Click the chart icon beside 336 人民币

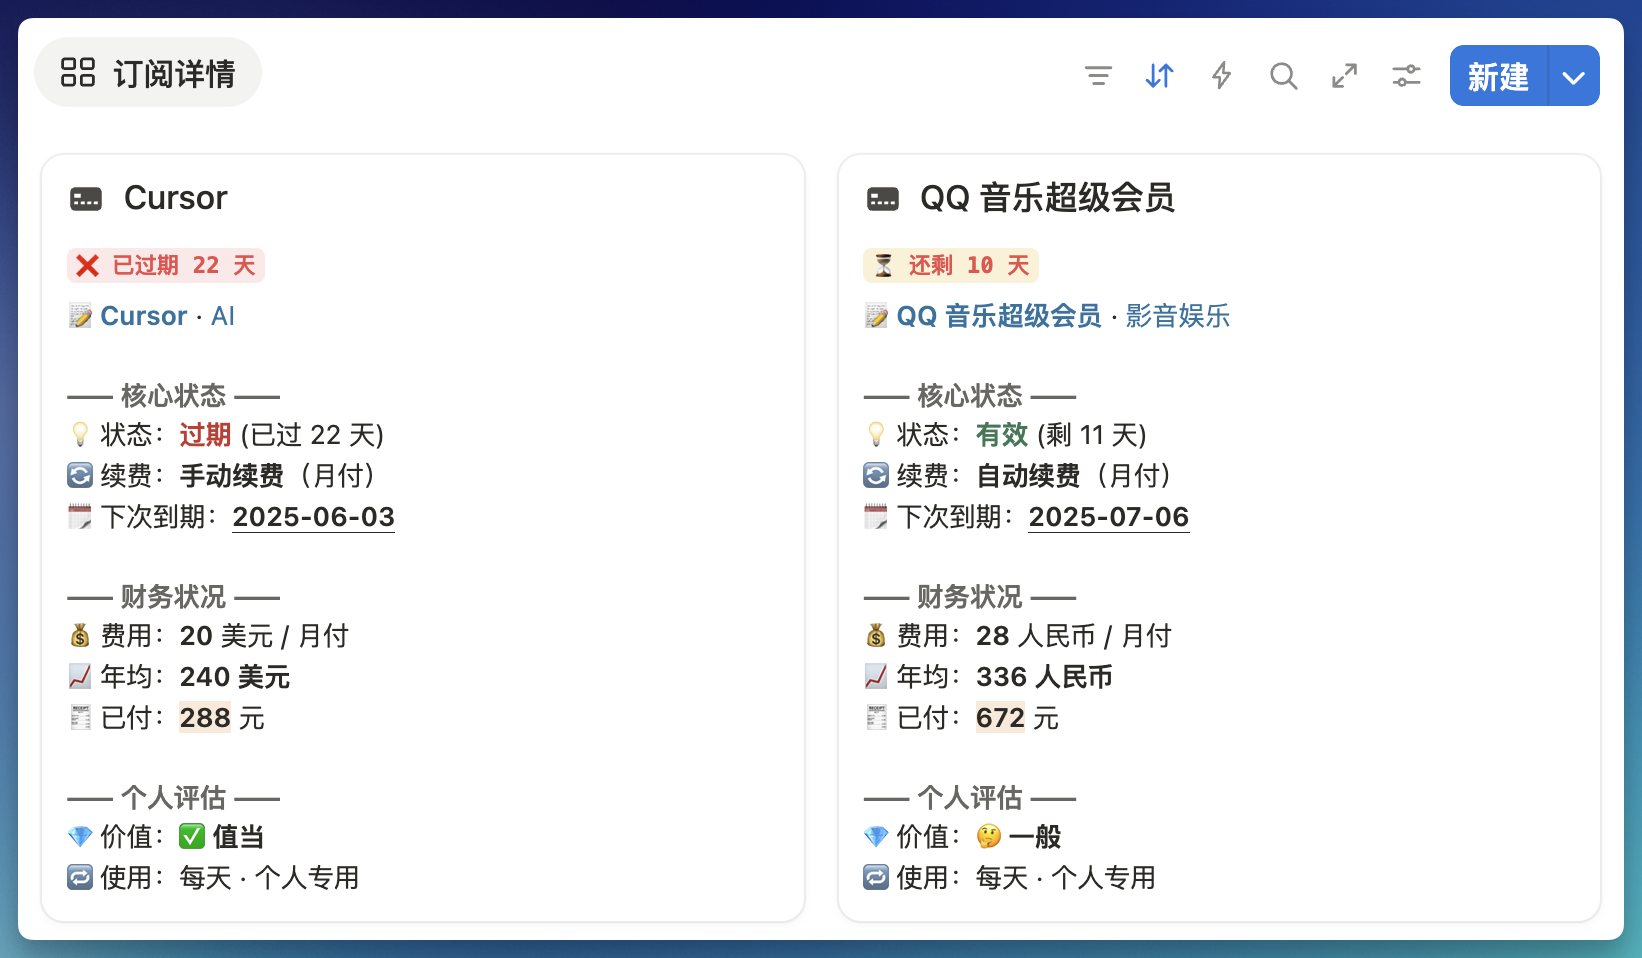[876, 676]
